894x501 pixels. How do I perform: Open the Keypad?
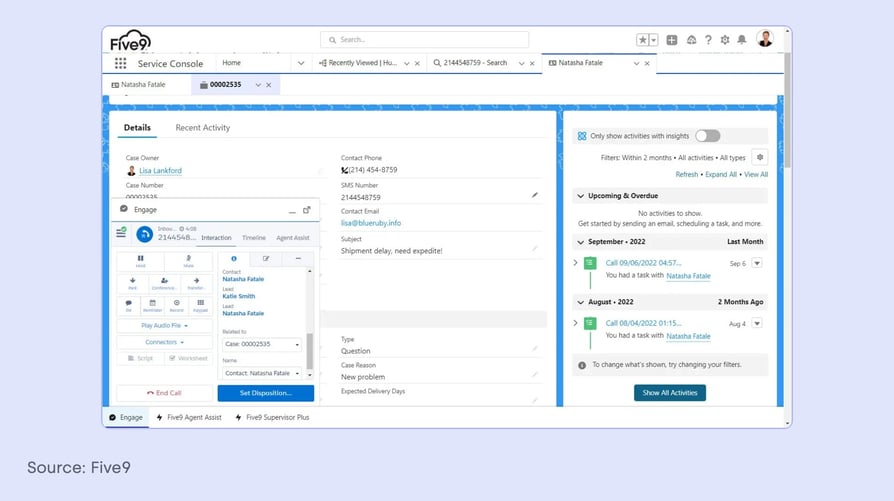tap(201, 306)
